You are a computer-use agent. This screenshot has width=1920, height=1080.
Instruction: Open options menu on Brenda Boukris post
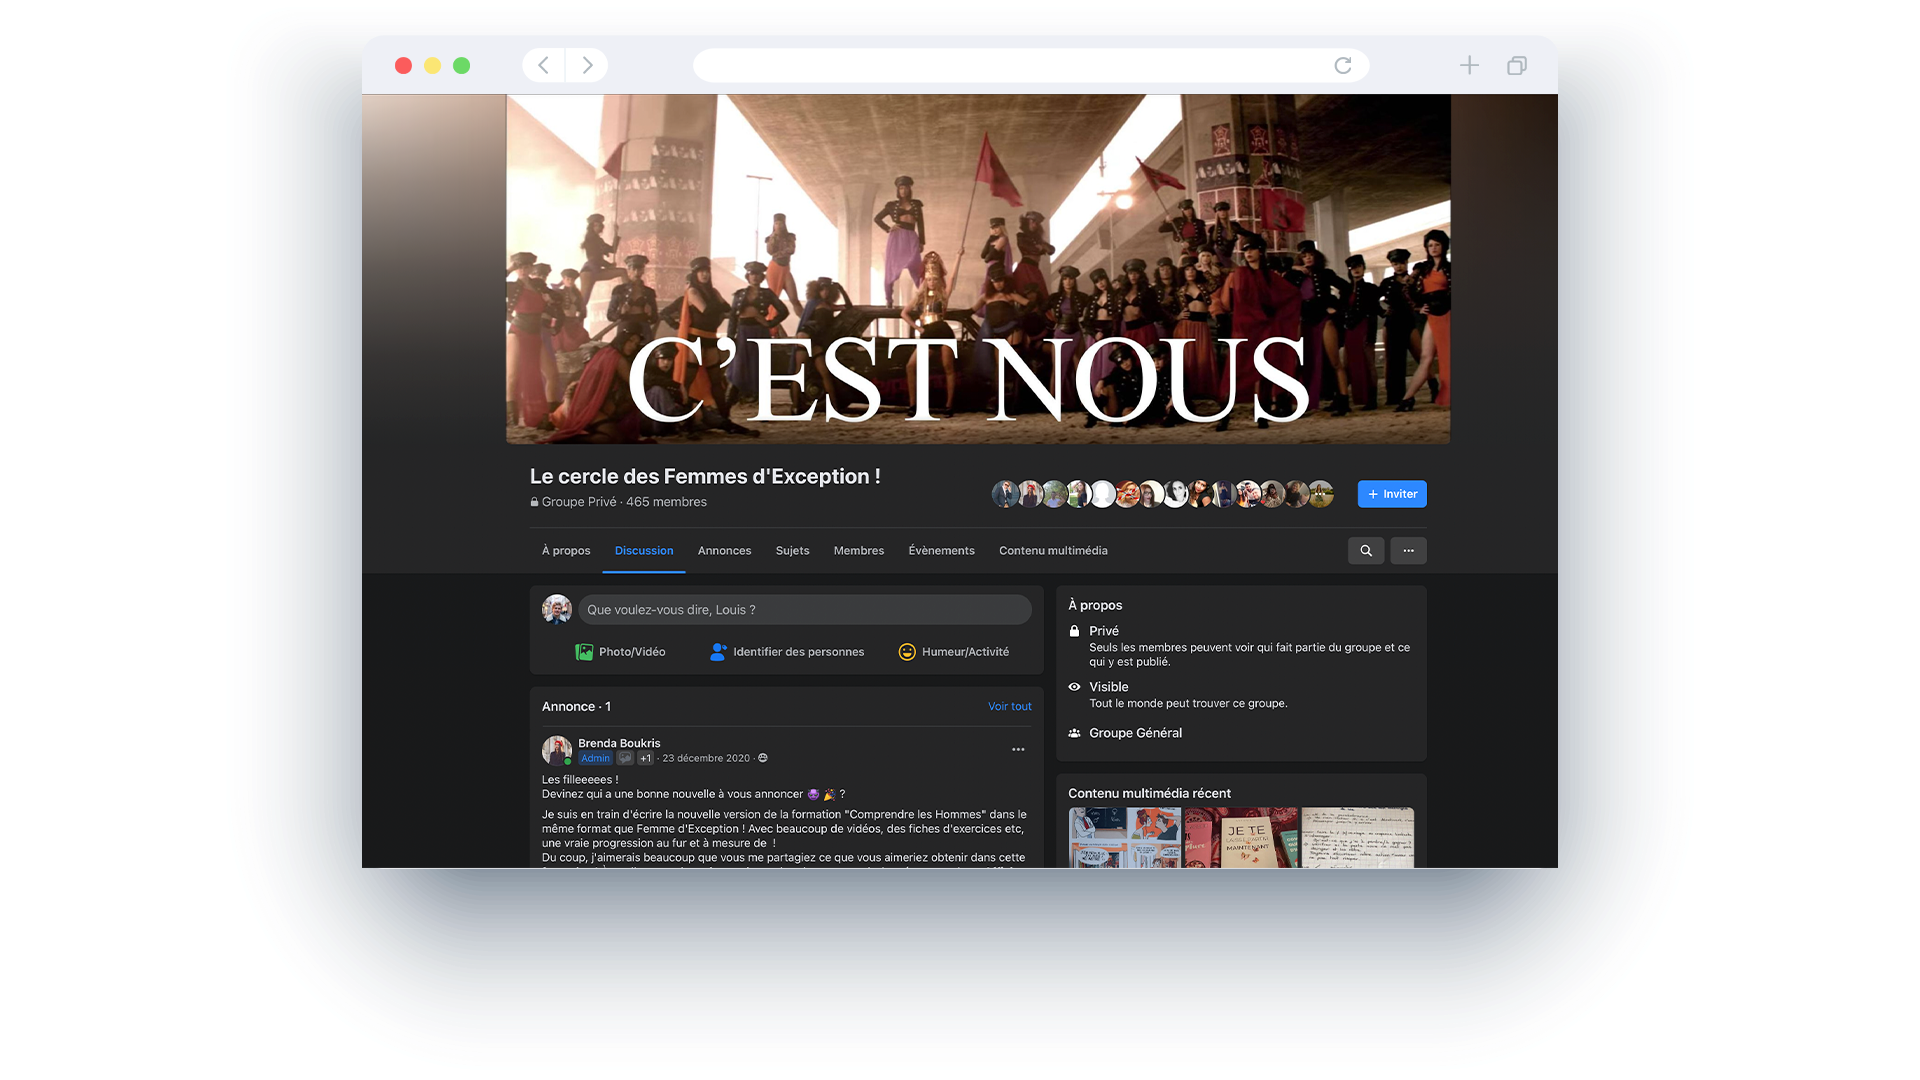click(1018, 749)
